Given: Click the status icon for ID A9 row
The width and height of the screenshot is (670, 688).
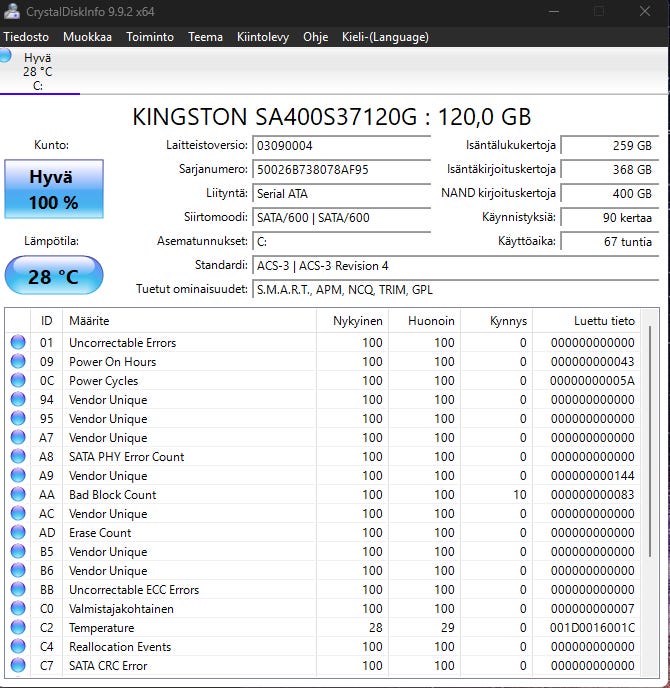Looking at the screenshot, I should (x=18, y=475).
